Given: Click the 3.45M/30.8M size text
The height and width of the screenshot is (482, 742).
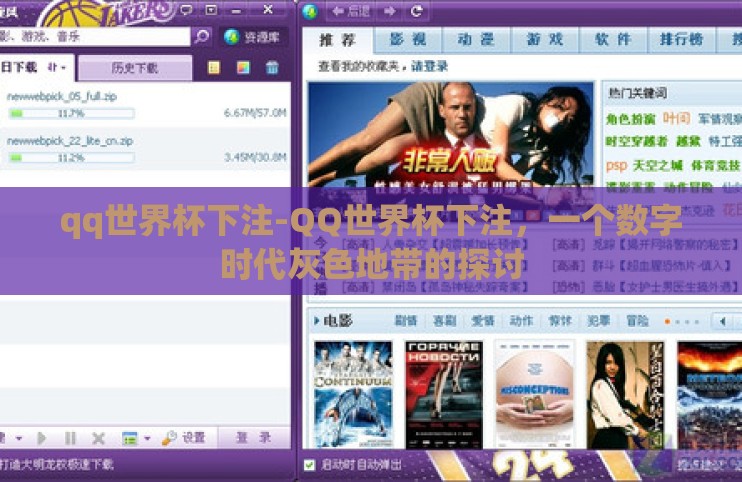Looking at the screenshot, I should click(255, 157).
